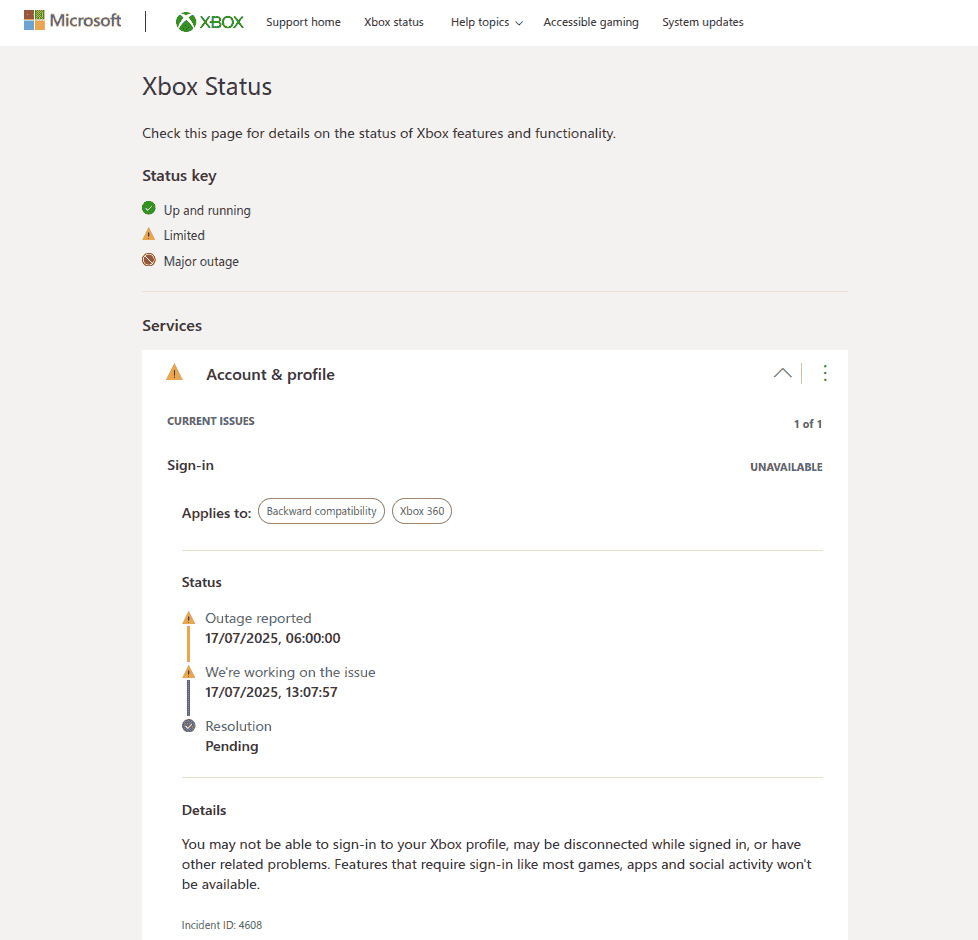Expand the Help topics dropdown

[x=486, y=22]
